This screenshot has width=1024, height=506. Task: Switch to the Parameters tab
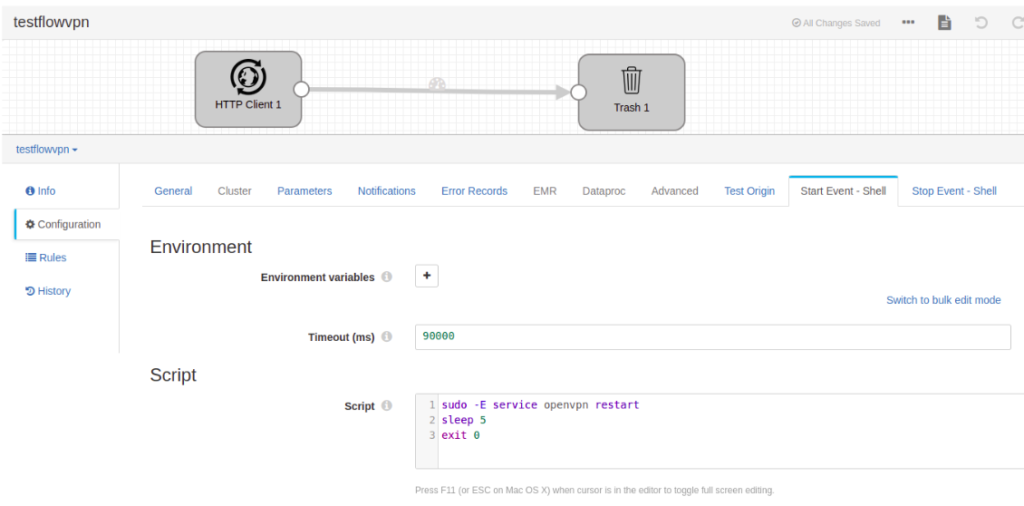[304, 191]
